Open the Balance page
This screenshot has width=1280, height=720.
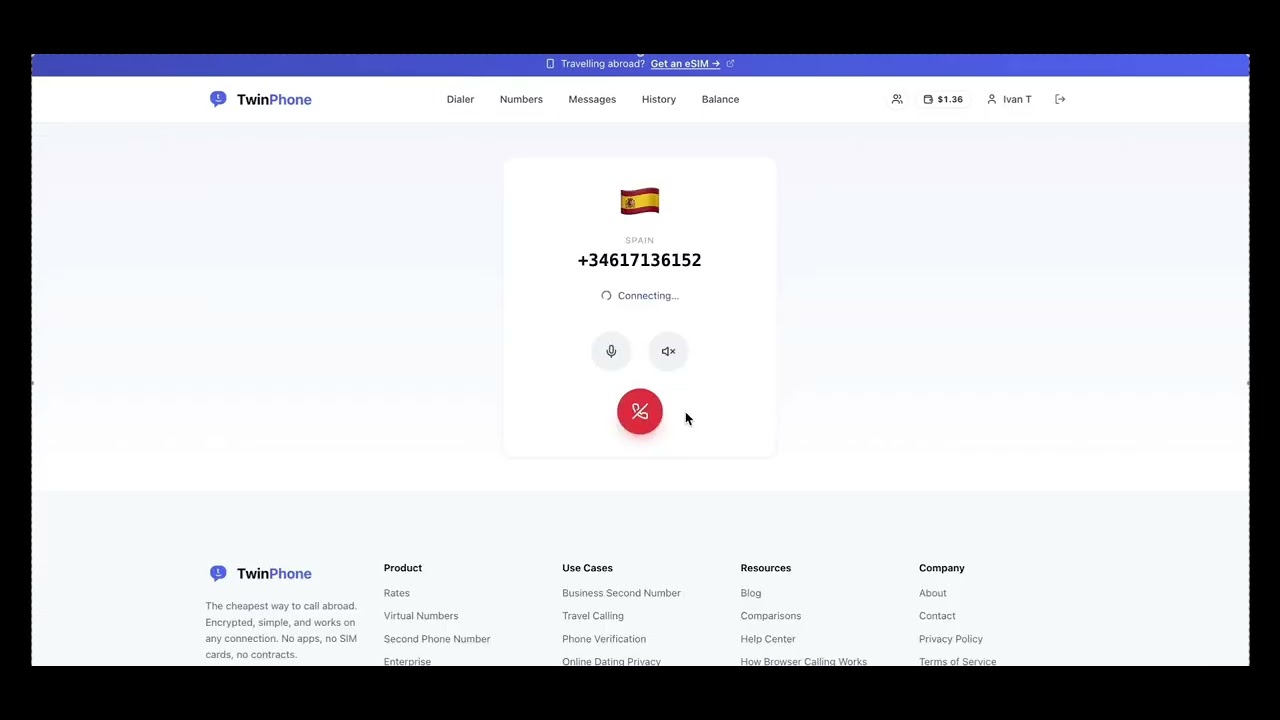[720, 99]
